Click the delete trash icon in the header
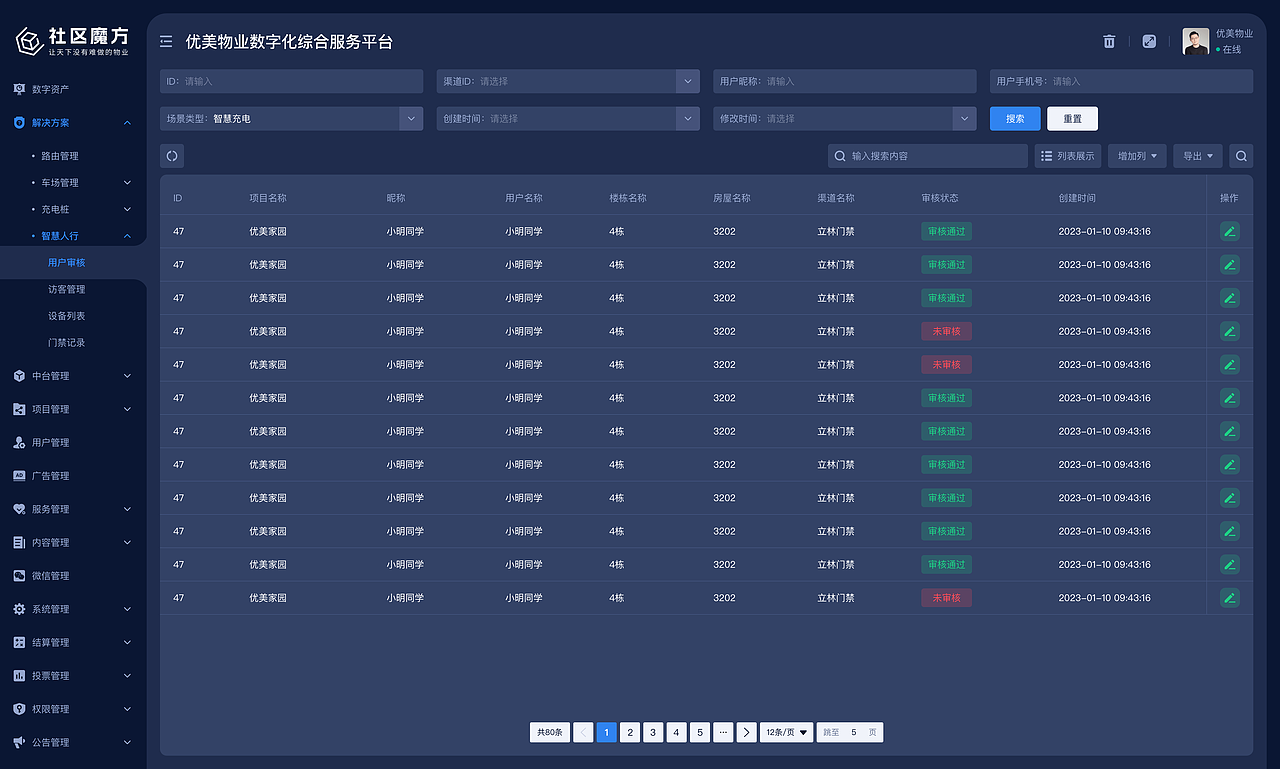 pyautogui.click(x=1108, y=41)
